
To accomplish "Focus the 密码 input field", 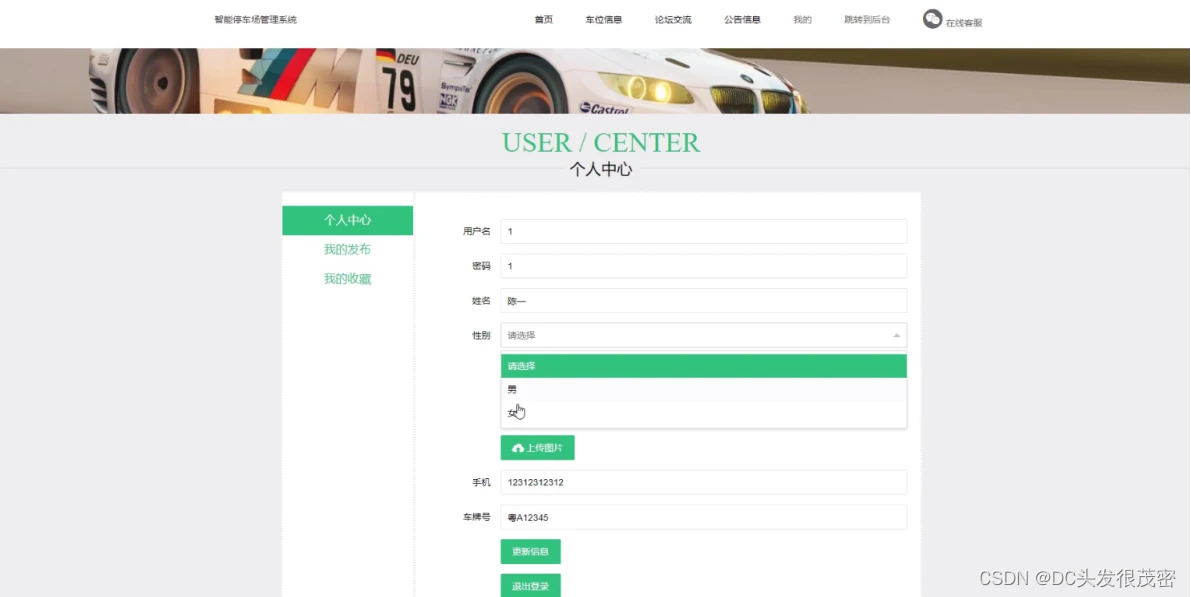I will [703, 266].
